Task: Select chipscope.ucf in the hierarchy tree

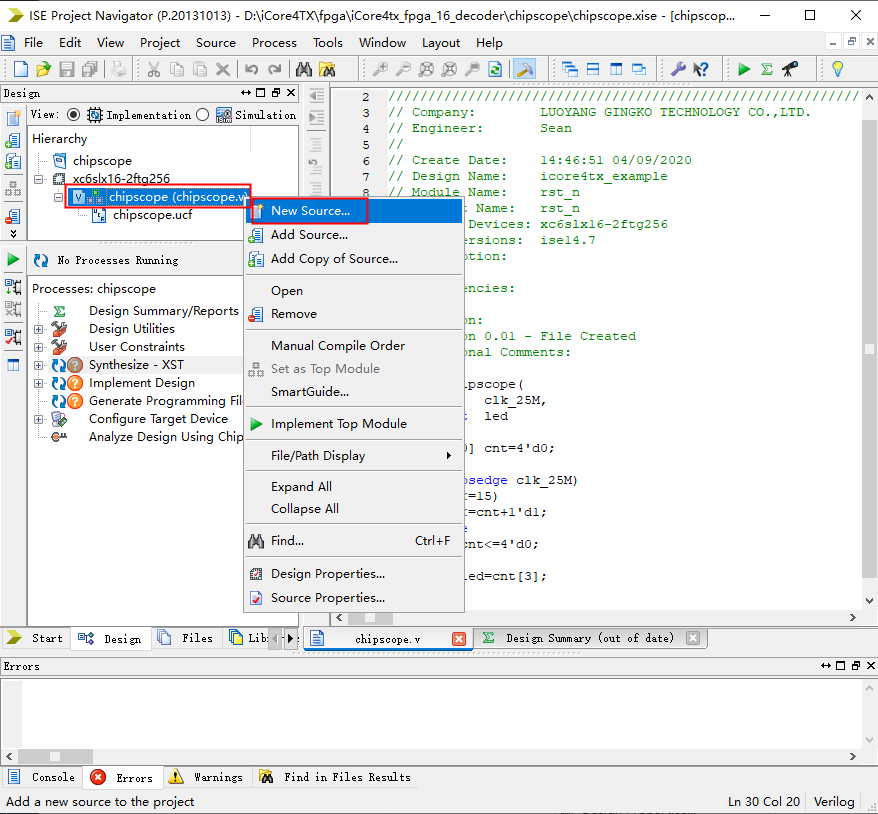Action: pos(151,215)
